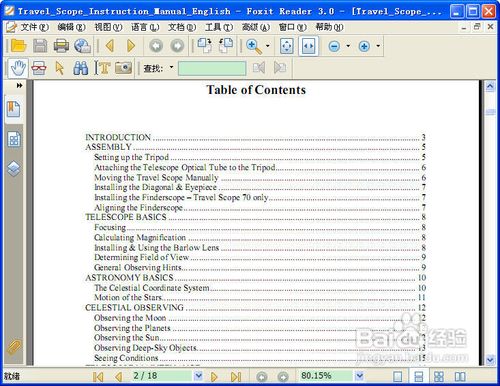
Task: Open the Bookmarks panel in the sidebar
Action: click(14, 109)
